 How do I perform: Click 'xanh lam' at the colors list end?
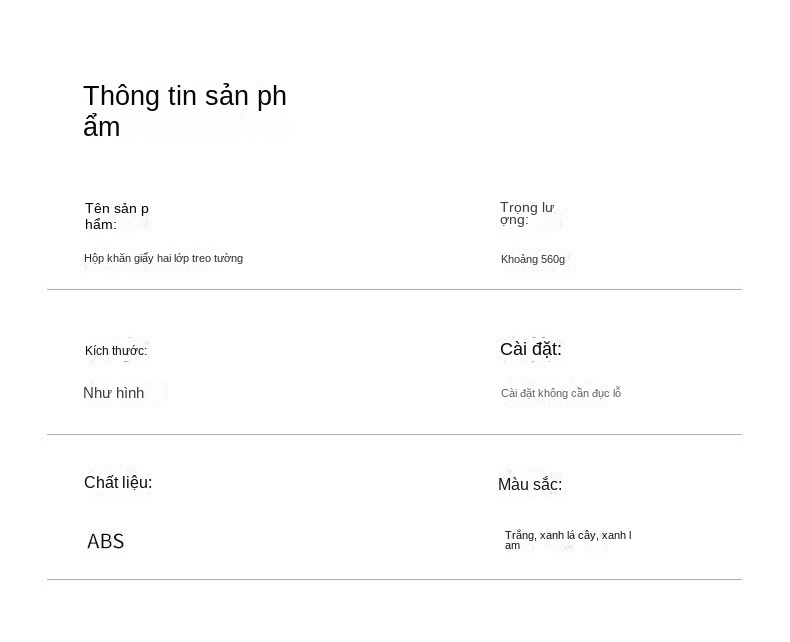pos(616,536)
